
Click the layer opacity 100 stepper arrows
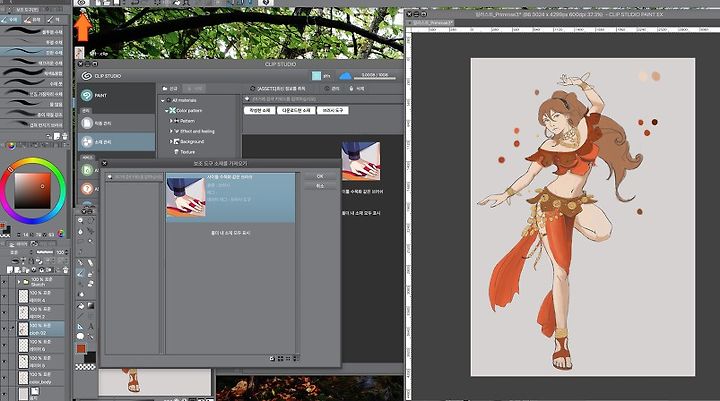click(68, 252)
